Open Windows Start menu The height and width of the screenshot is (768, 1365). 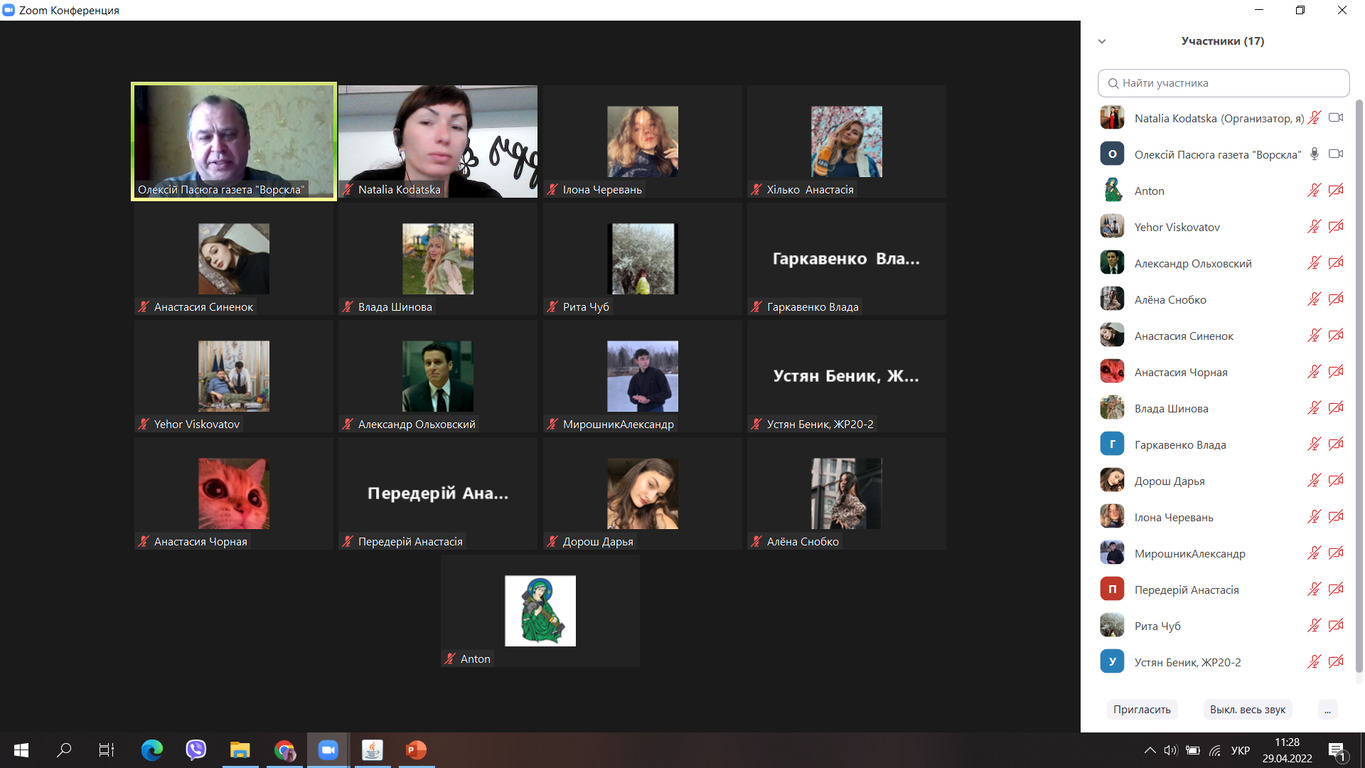[x=21, y=749]
